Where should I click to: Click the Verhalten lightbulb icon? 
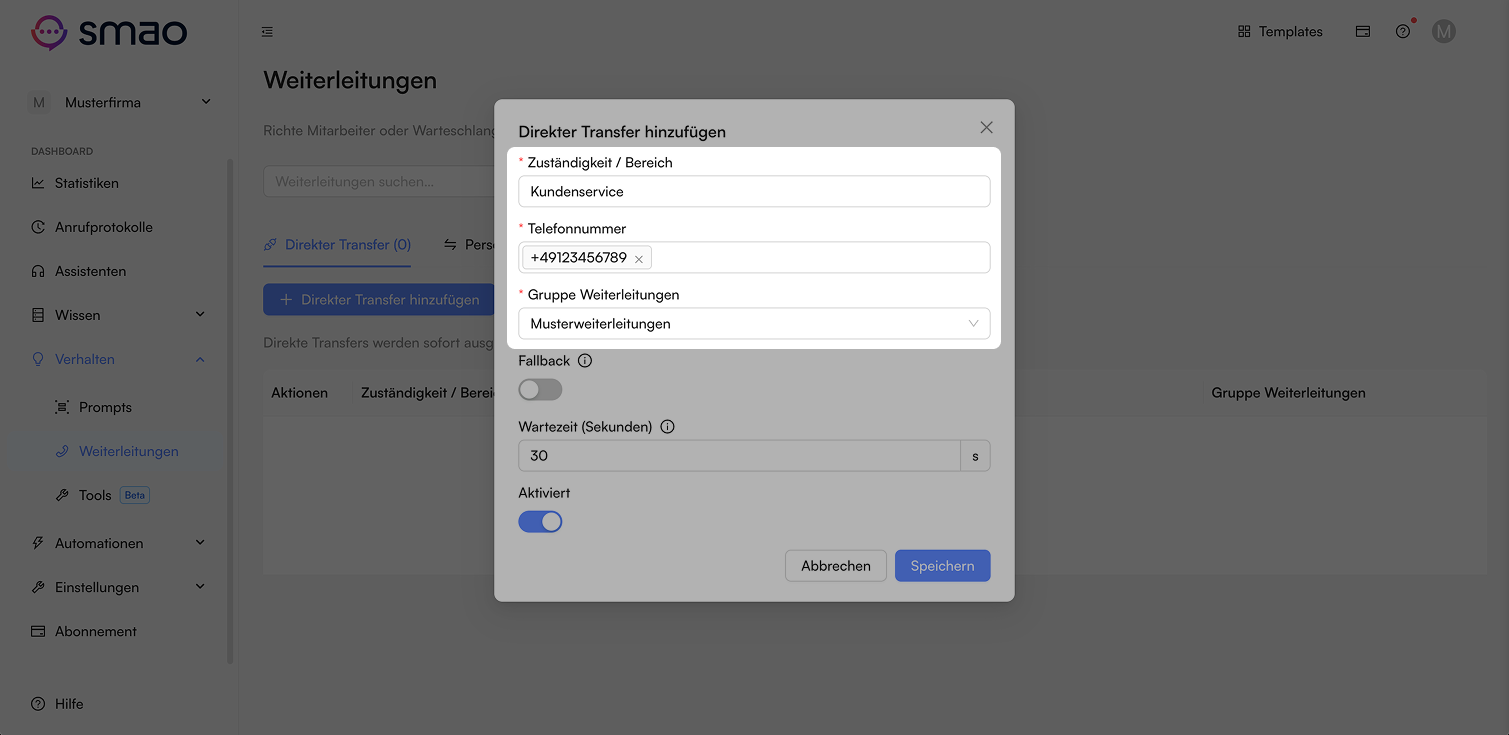click(38, 359)
